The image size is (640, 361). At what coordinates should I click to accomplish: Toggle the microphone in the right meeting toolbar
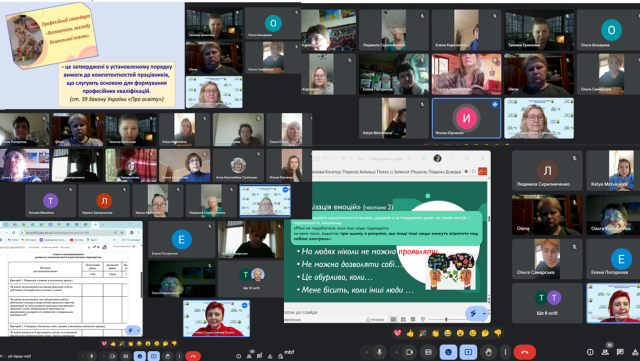pos(379,352)
